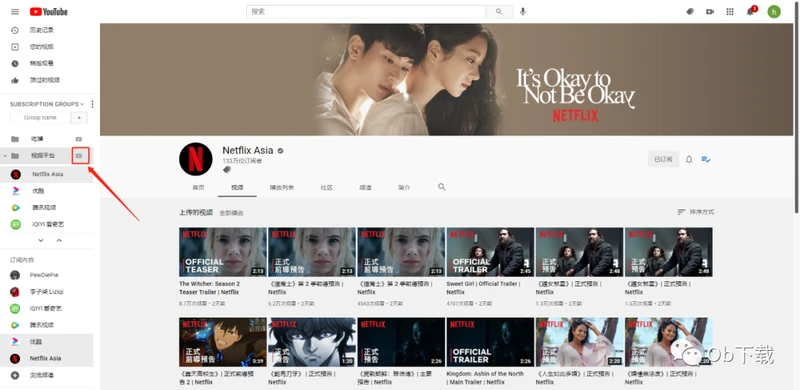Click the top search box
The height and width of the screenshot is (390, 800).
(366, 12)
